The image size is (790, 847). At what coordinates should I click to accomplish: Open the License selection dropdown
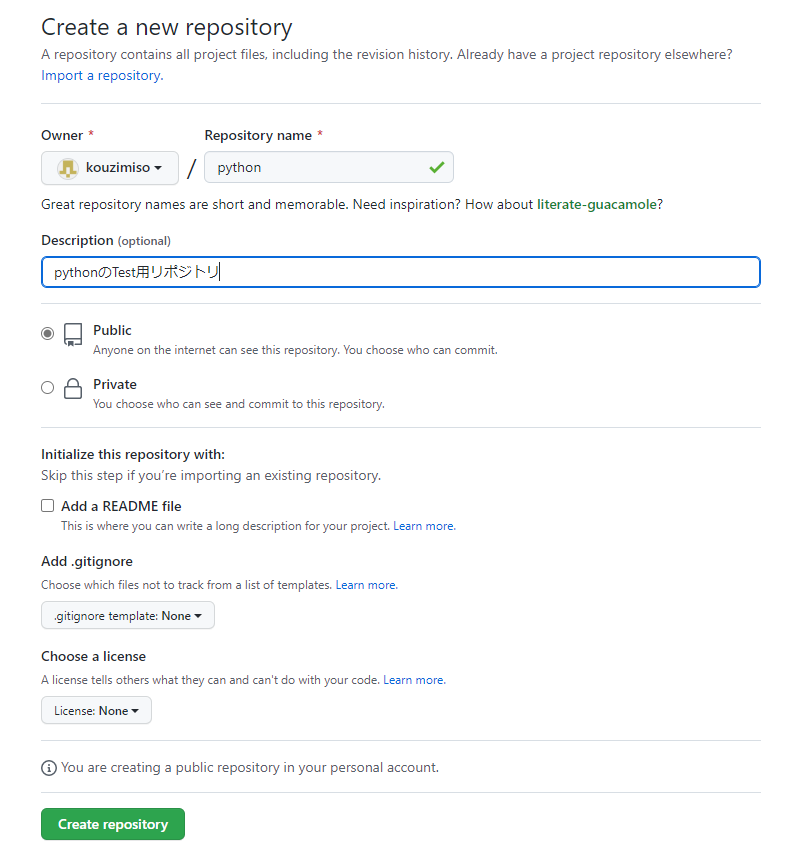coord(96,710)
